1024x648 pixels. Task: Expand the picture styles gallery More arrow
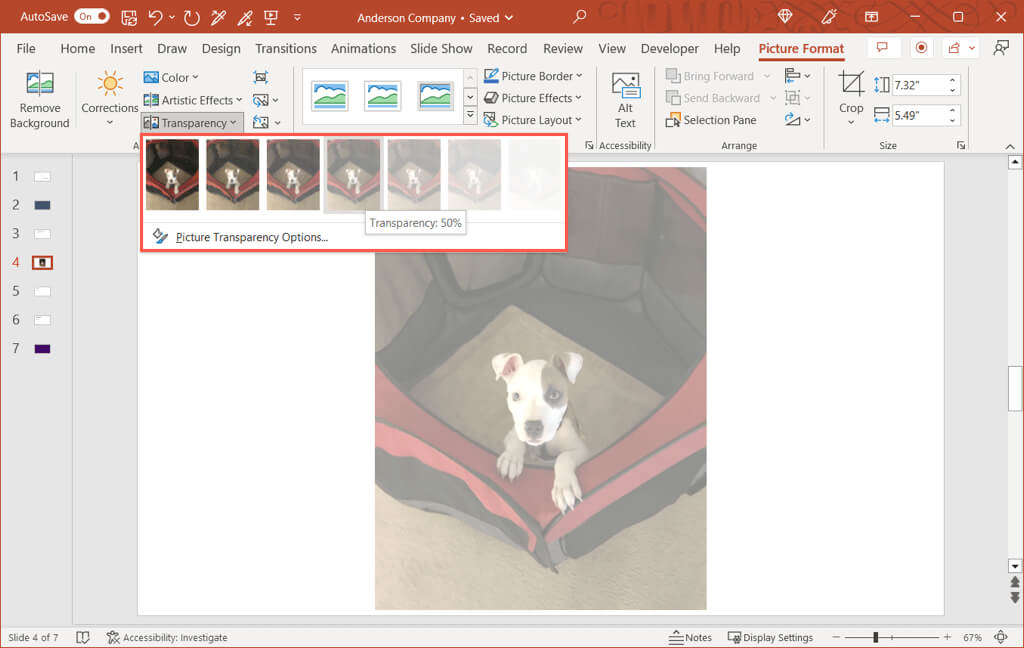click(x=470, y=116)
